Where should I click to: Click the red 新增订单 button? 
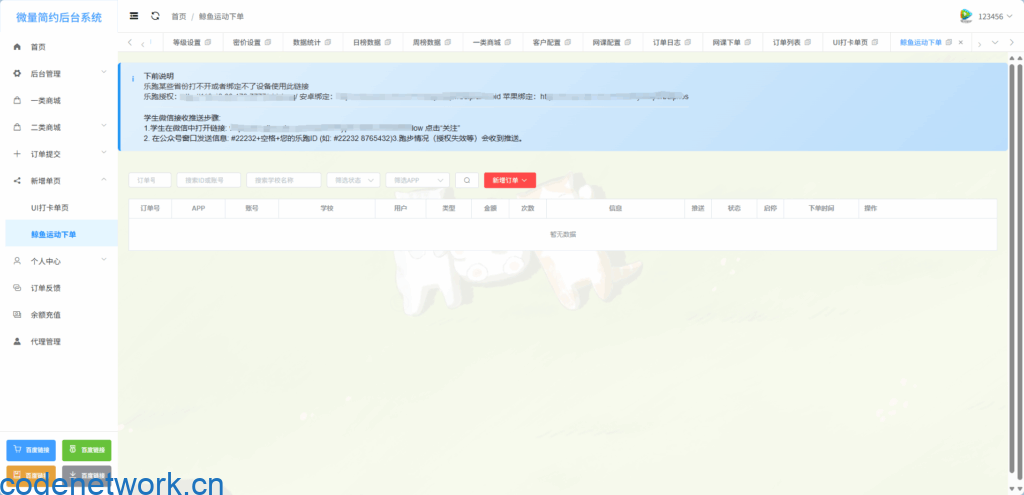coord(510,180)
